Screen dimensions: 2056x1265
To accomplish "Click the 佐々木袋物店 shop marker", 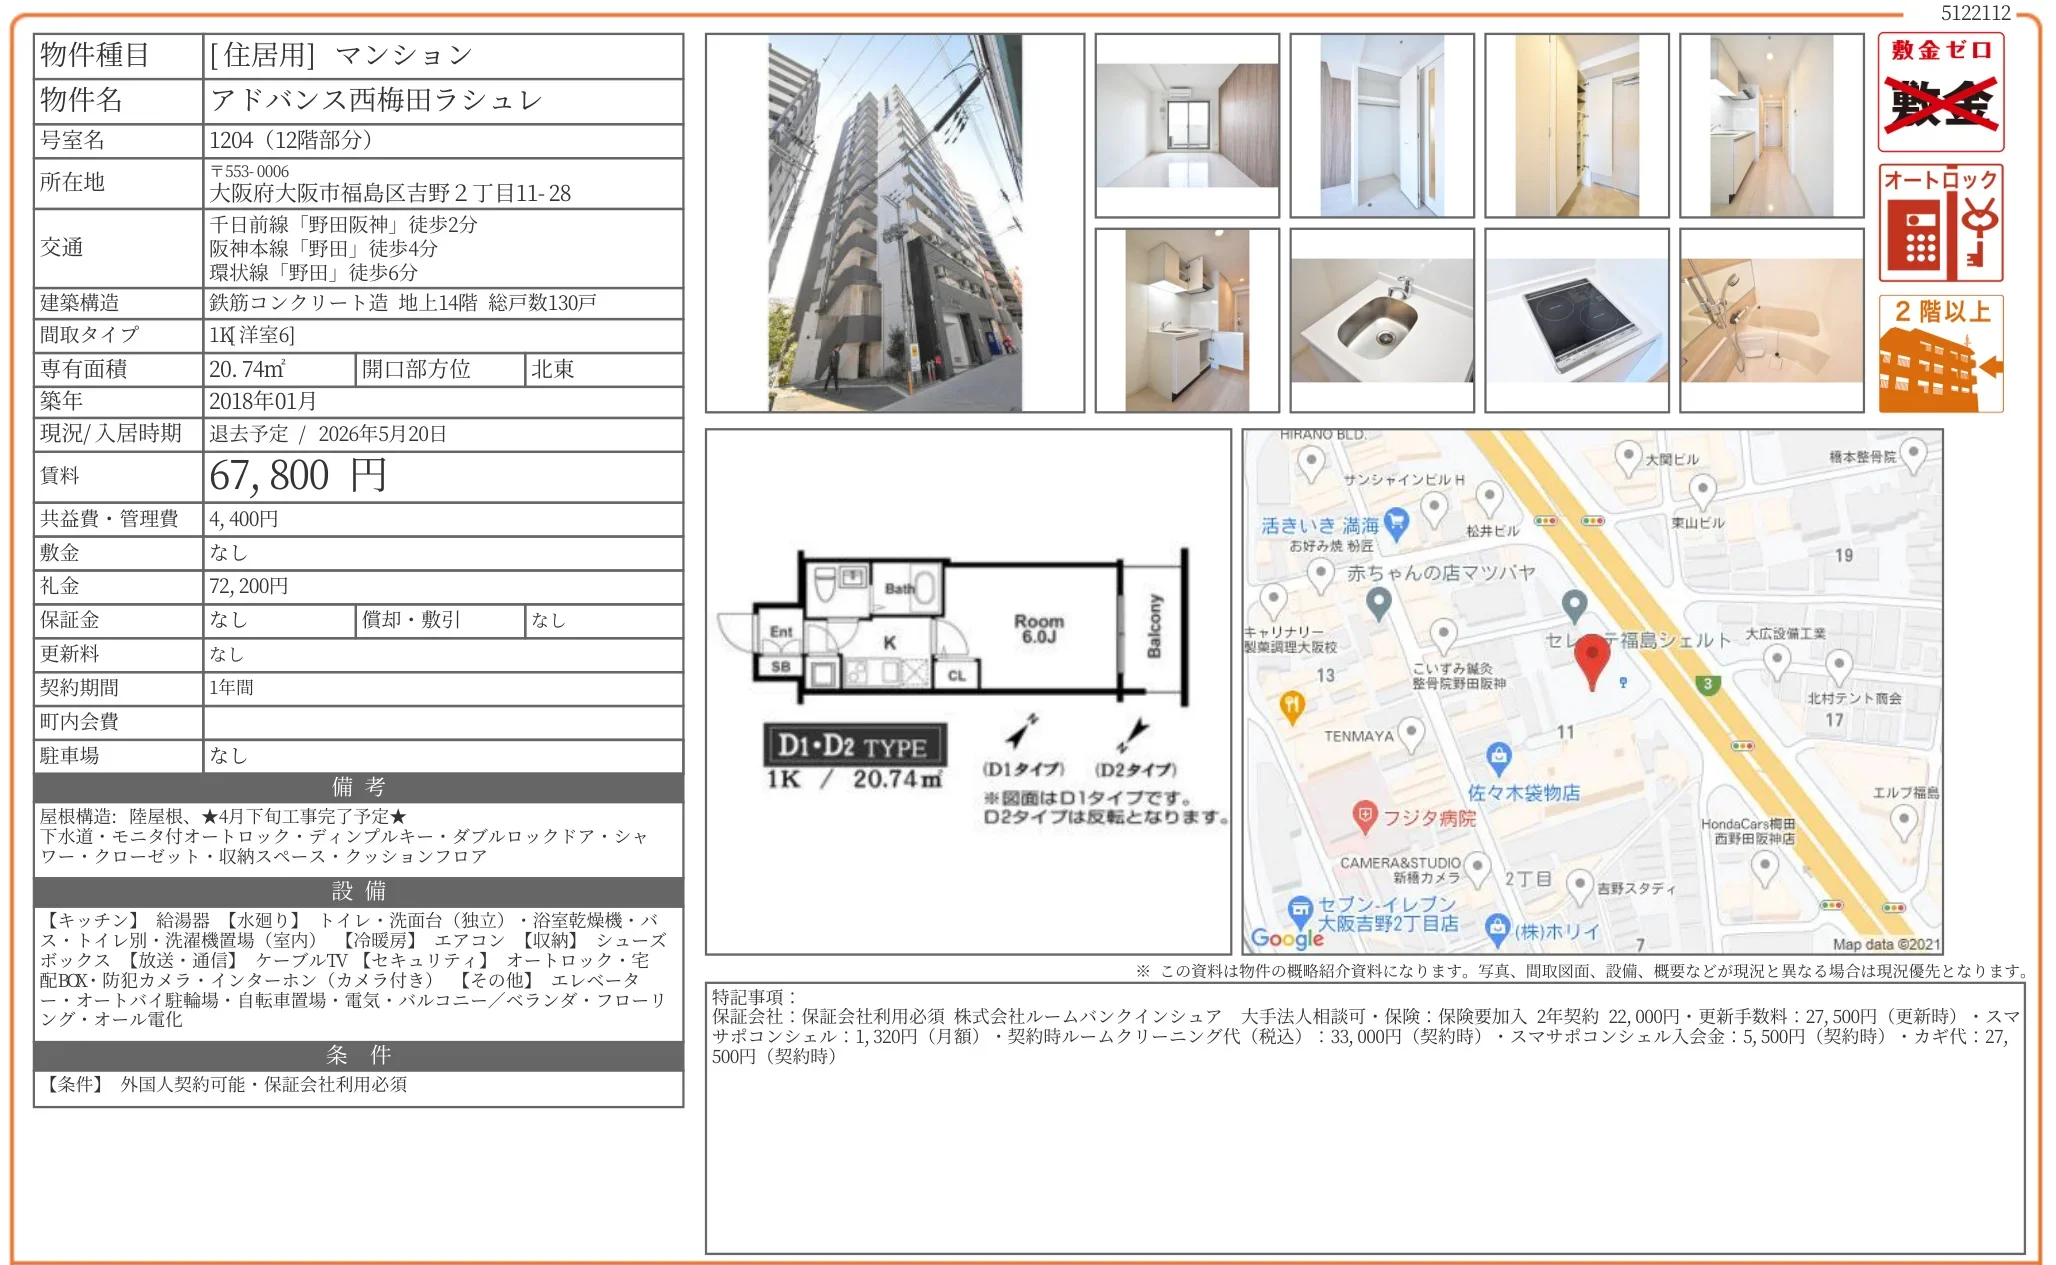I will point(1497,757).
